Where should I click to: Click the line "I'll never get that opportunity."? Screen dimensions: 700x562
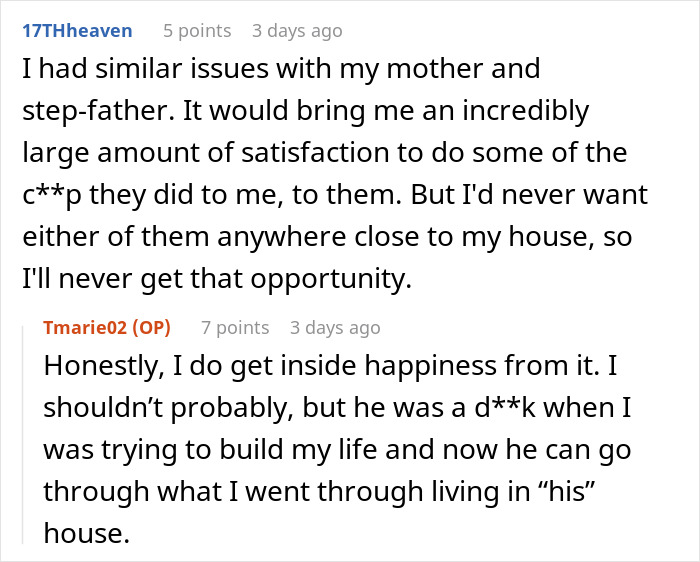217,279
